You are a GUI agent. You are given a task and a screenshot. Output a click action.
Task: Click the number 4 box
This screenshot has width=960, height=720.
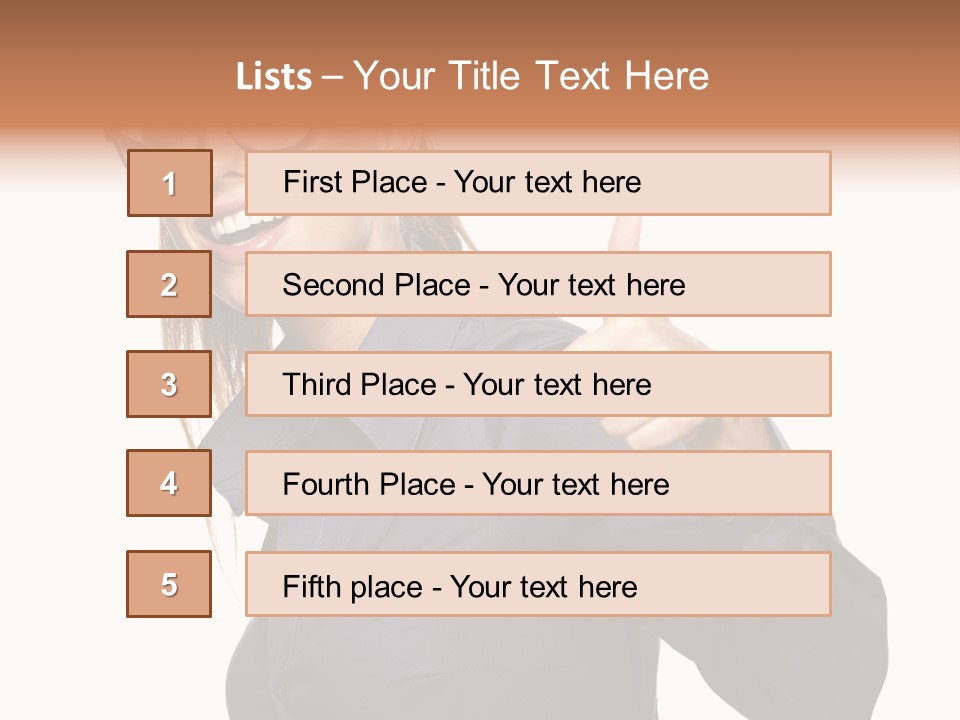pyautogui.click(x=169, y=483)
